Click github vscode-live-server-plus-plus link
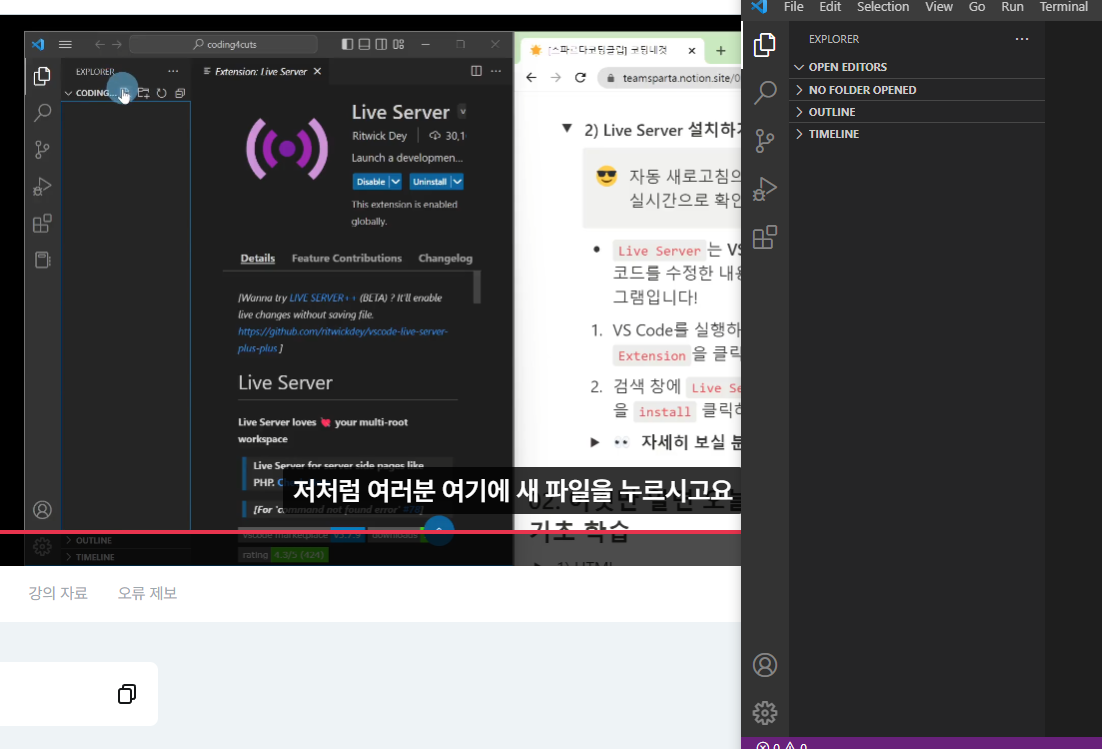This screenshot has width=1102, height=749. (x=342, y=339)
